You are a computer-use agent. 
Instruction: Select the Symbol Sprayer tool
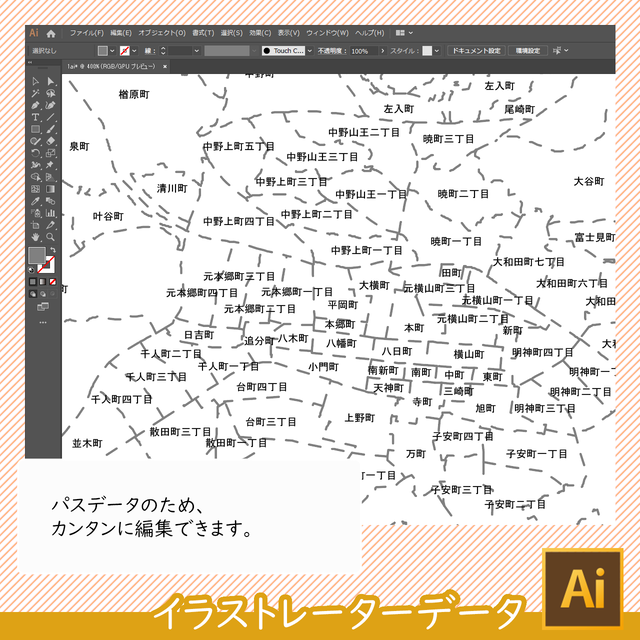coord(36,213)
